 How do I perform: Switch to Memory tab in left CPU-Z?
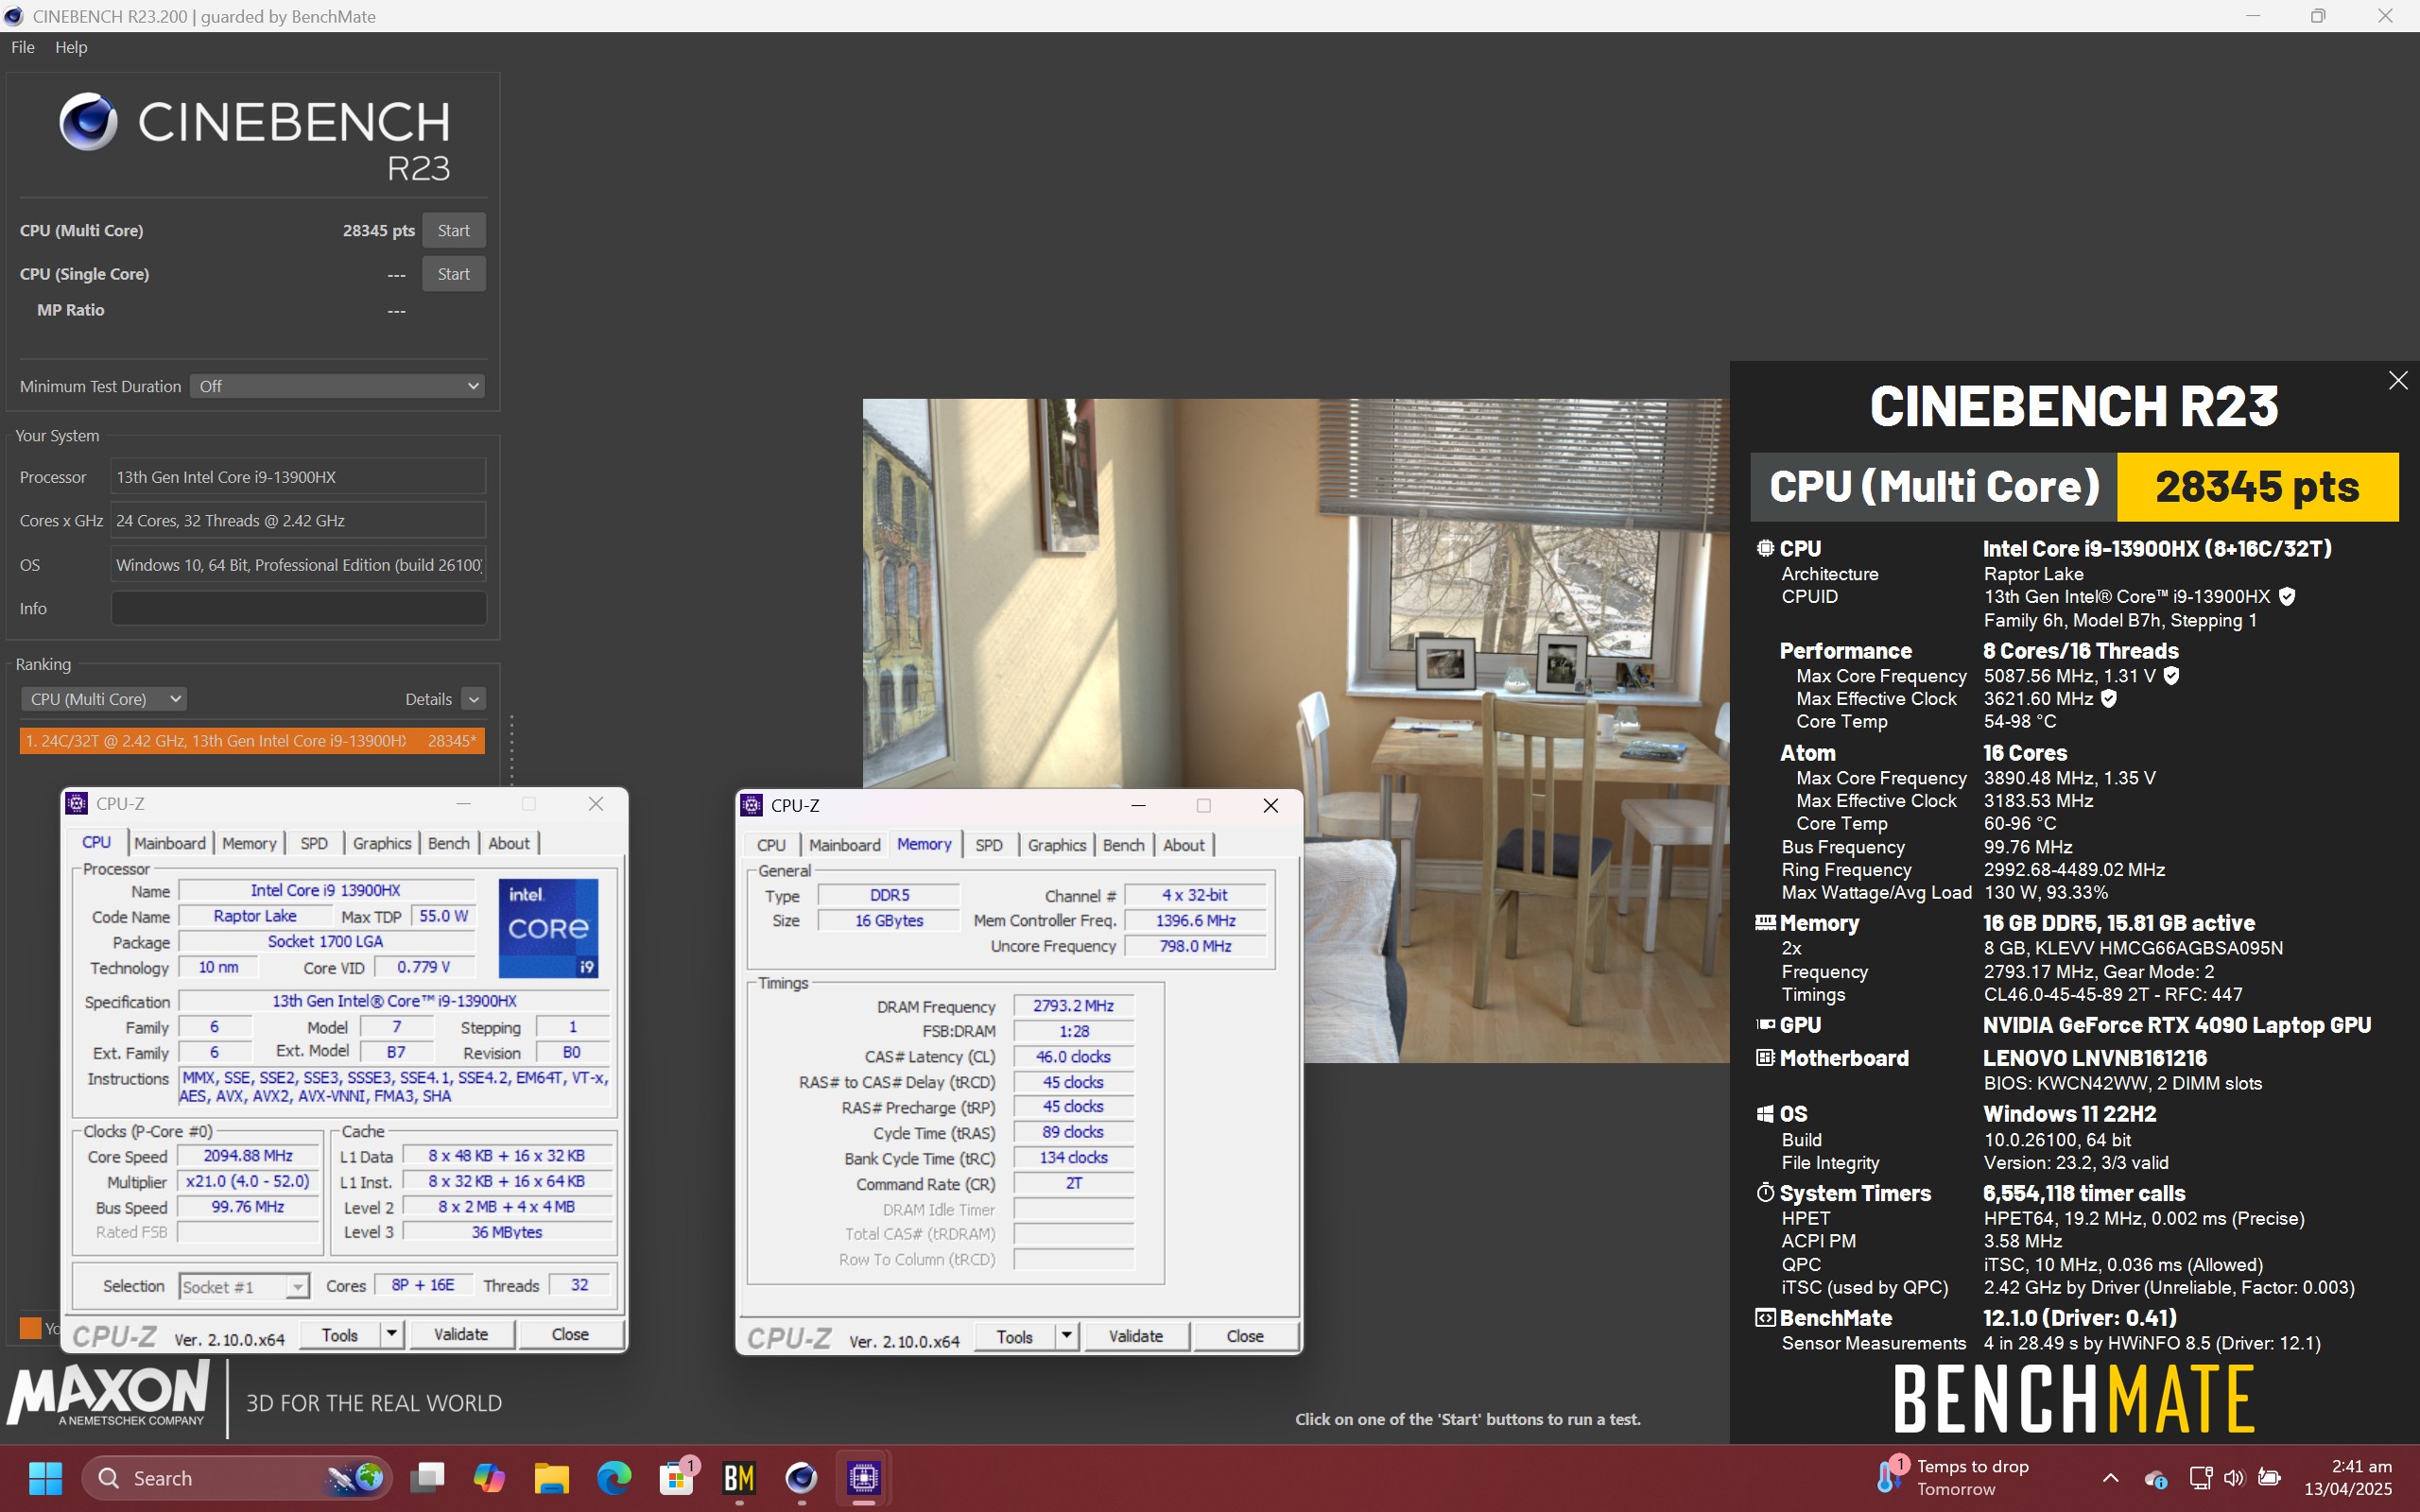(x=249, y=843)
